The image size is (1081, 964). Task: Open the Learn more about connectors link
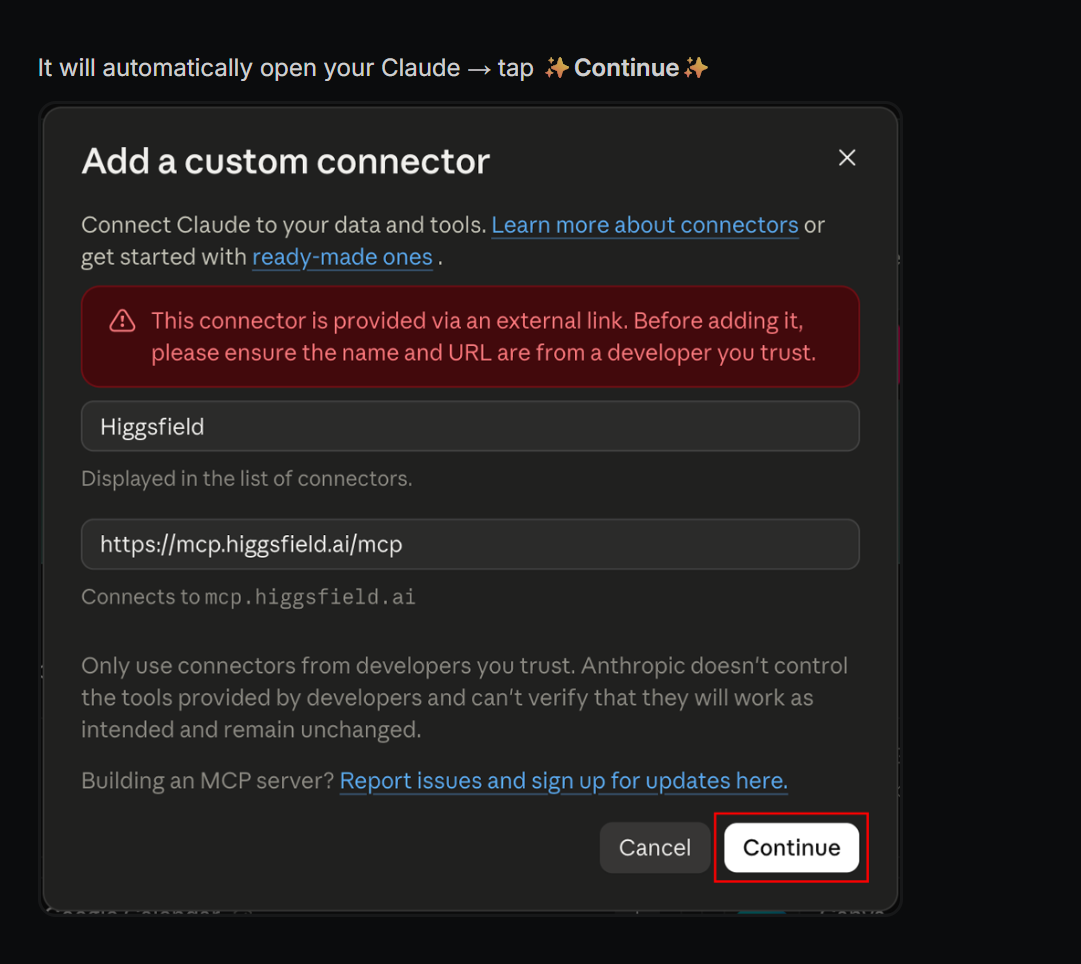(x=645, y=225)
